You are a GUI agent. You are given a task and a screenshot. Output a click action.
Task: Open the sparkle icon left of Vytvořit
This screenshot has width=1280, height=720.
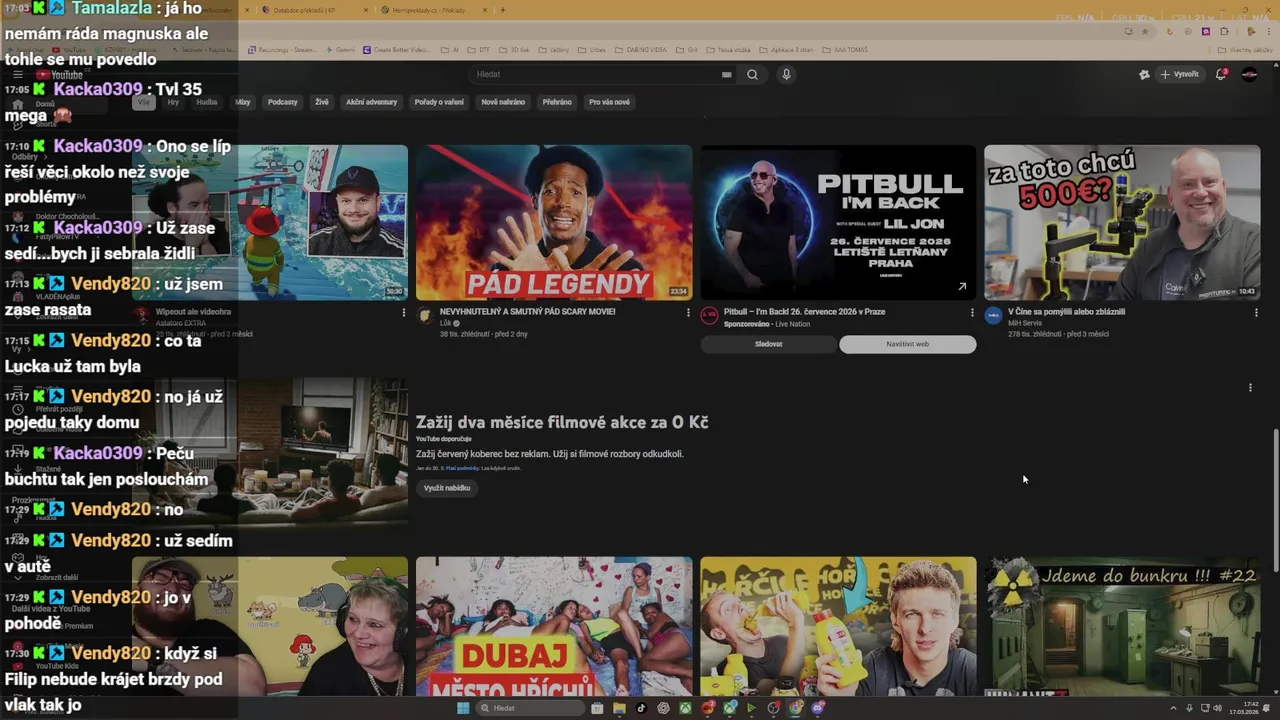coord(1144,74)
